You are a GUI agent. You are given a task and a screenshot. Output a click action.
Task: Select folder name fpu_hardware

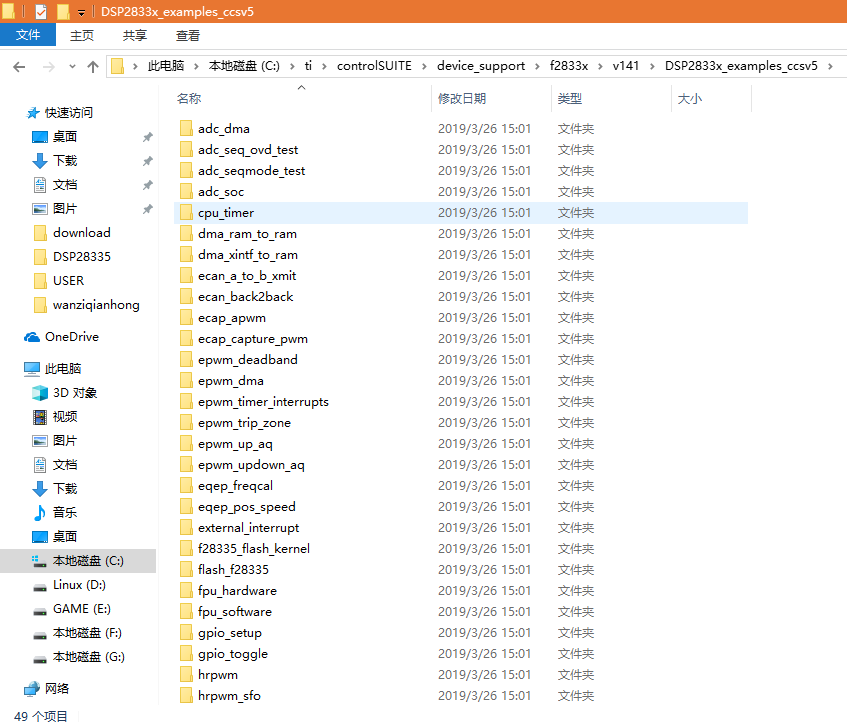click(237, 591)
